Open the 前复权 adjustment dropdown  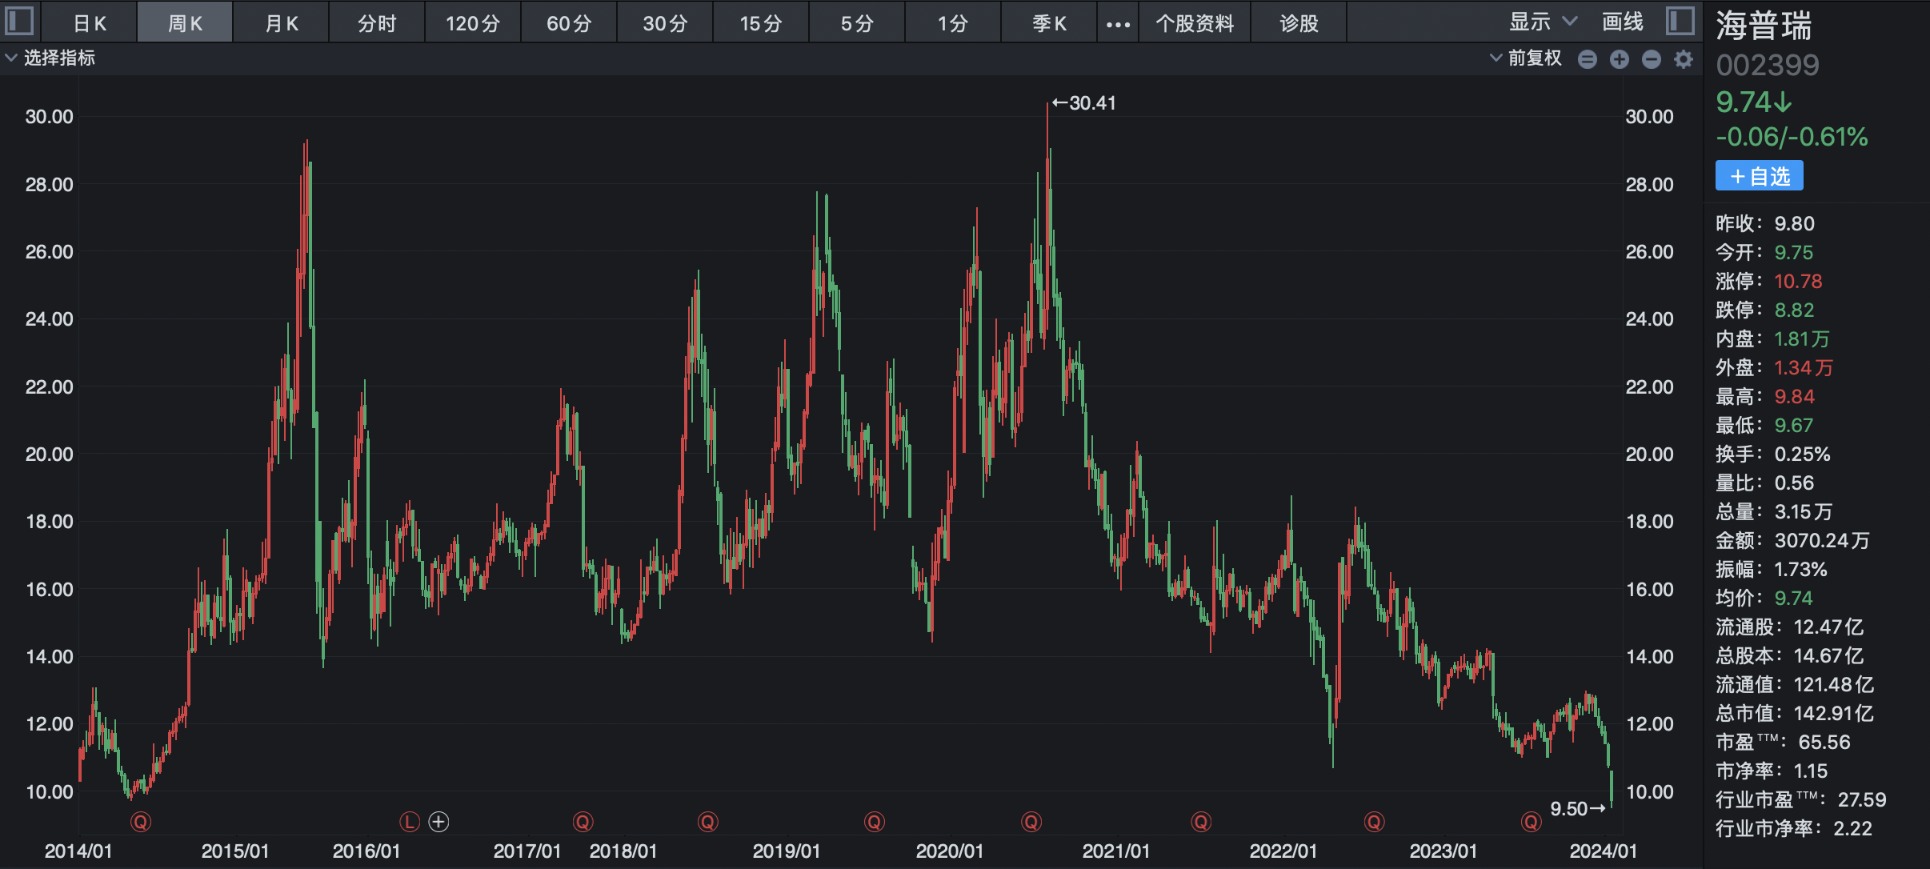click(x=1526, y=58)
